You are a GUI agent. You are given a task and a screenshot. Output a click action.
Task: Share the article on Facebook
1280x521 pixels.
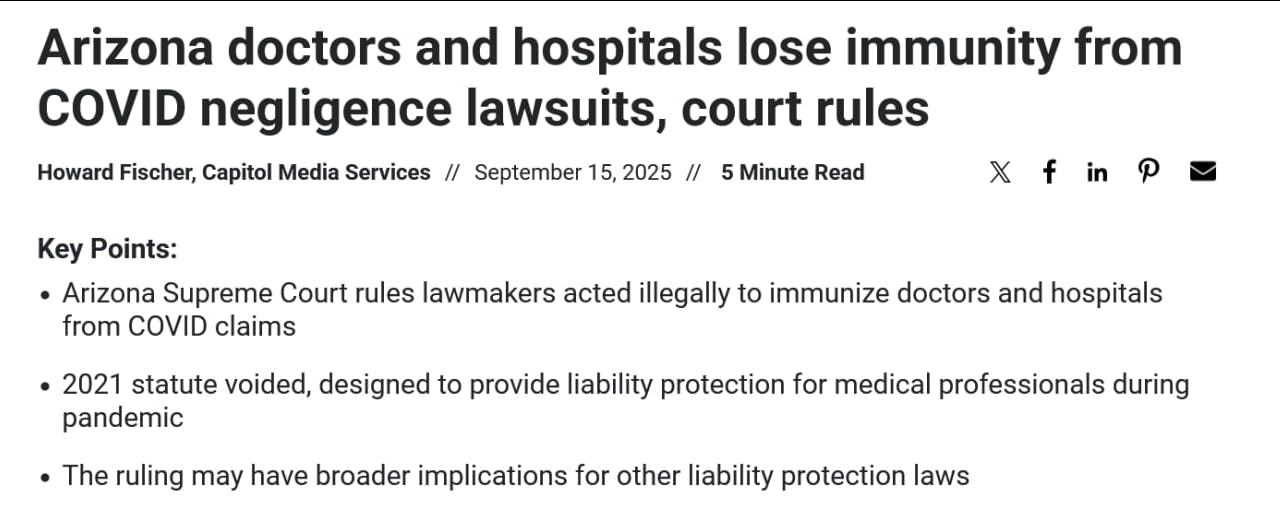(1049, 172)
